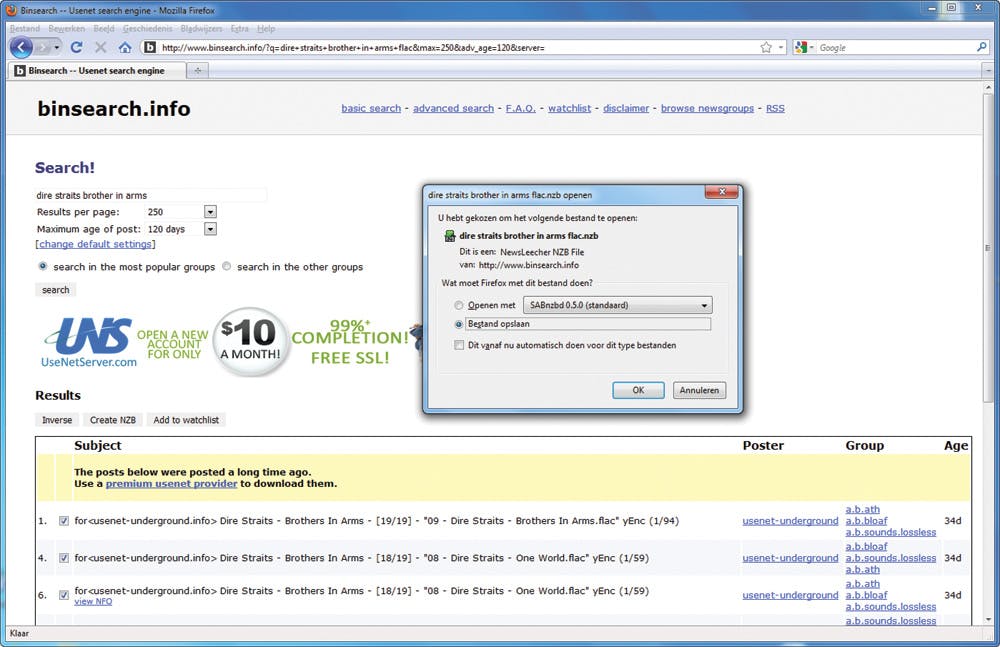The image size is (1000, 647).
Task: Open the Beeld menu
Action: [104, 29]
